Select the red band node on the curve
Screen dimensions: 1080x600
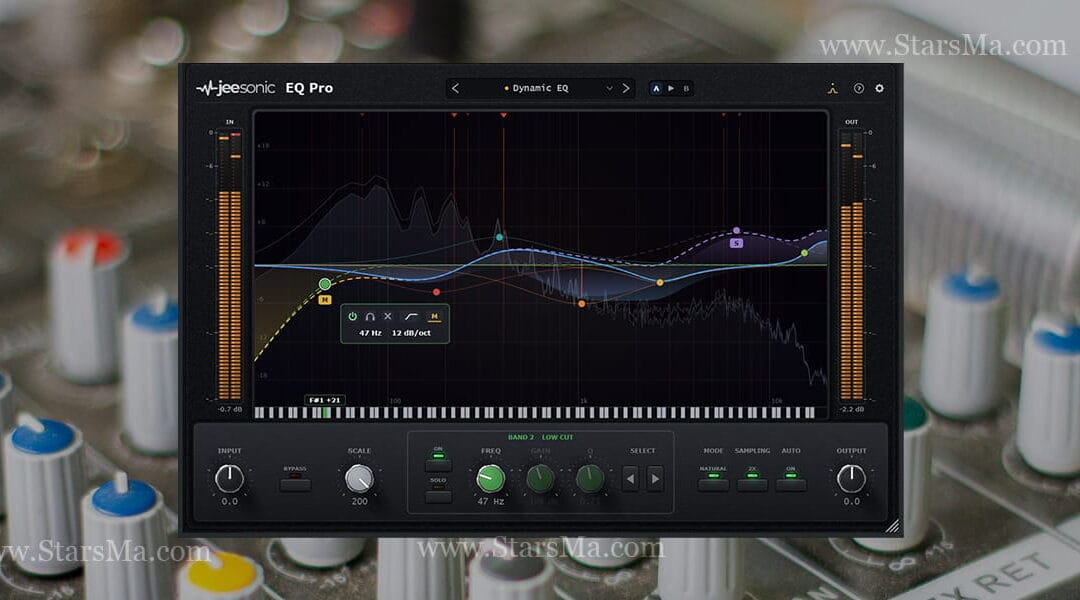[x=436, y=292]
